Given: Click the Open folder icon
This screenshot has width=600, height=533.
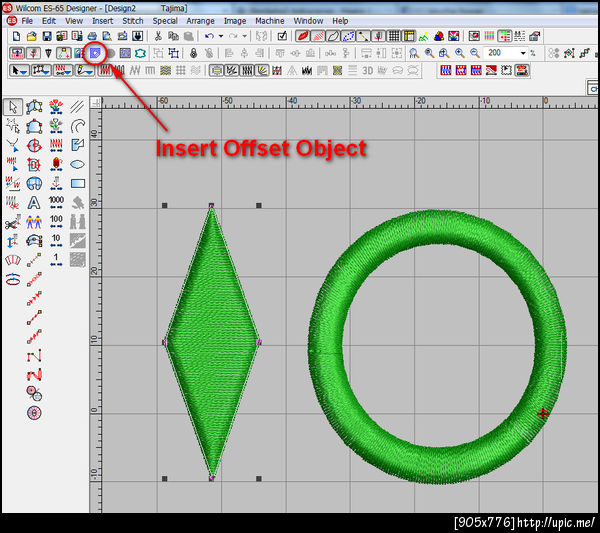Looking at the screenshot, I should point(31,36).
